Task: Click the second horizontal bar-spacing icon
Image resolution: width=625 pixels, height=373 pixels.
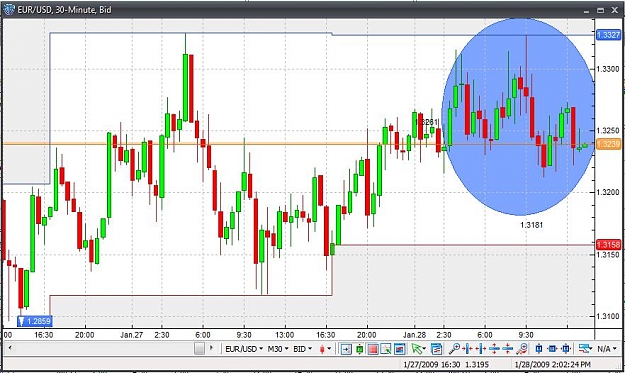Action: point(481,349)
